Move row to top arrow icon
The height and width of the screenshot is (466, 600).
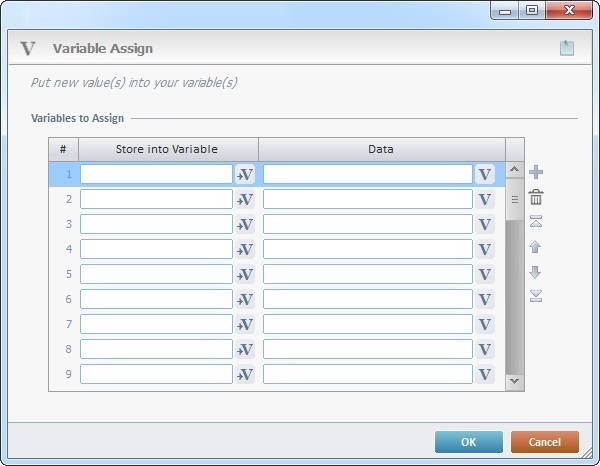tap(536, 222)
